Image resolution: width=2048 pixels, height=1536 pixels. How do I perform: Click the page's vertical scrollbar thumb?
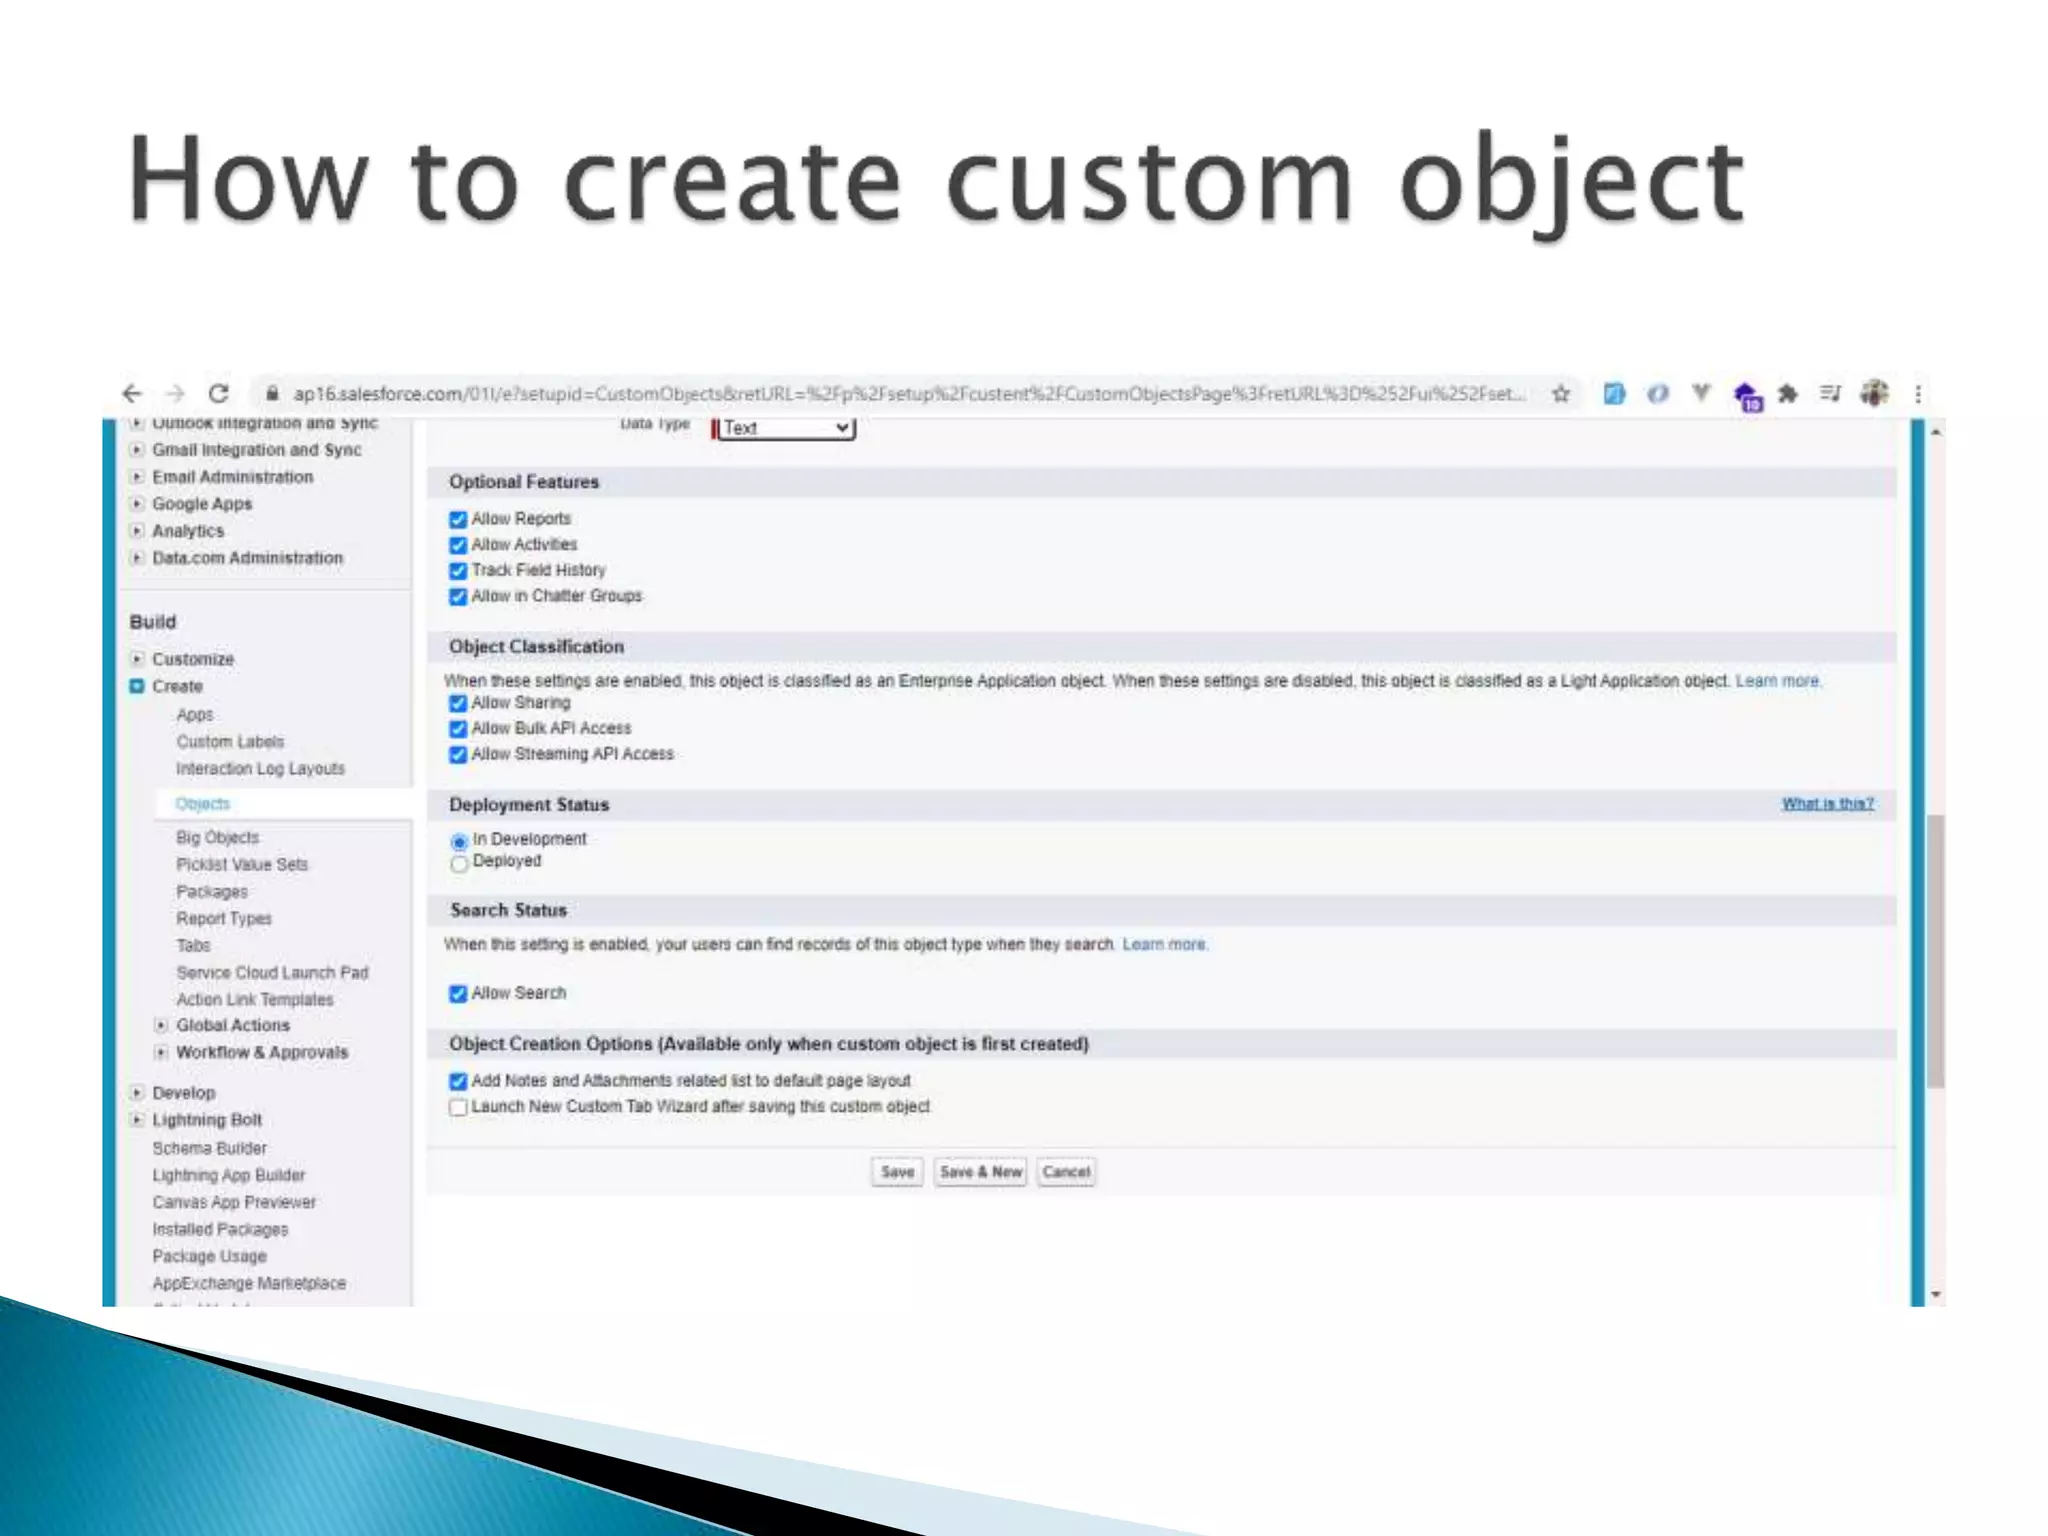point(1936,950)
